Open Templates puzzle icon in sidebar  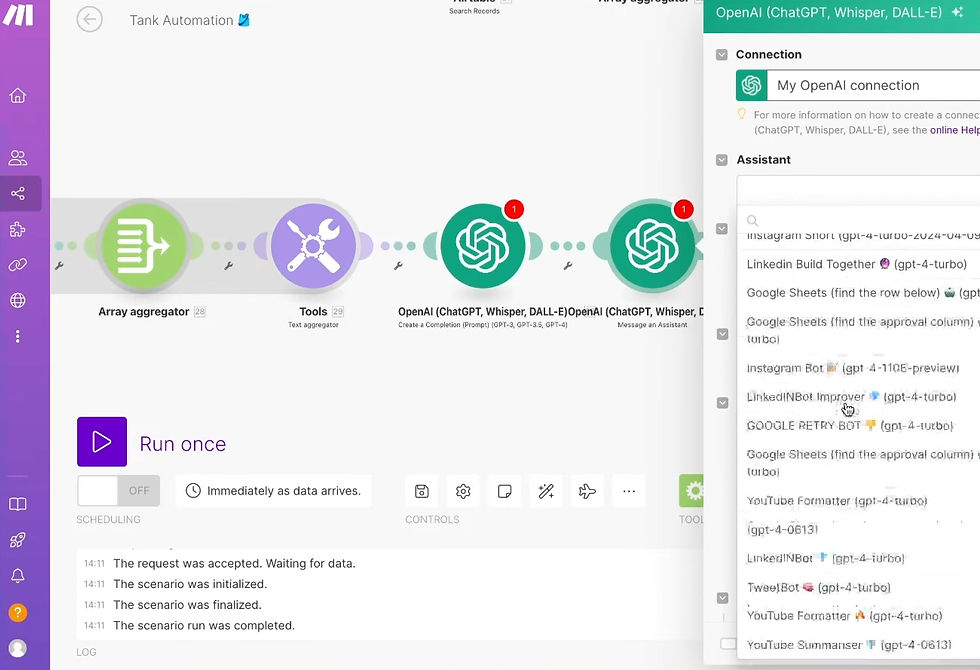18,229
